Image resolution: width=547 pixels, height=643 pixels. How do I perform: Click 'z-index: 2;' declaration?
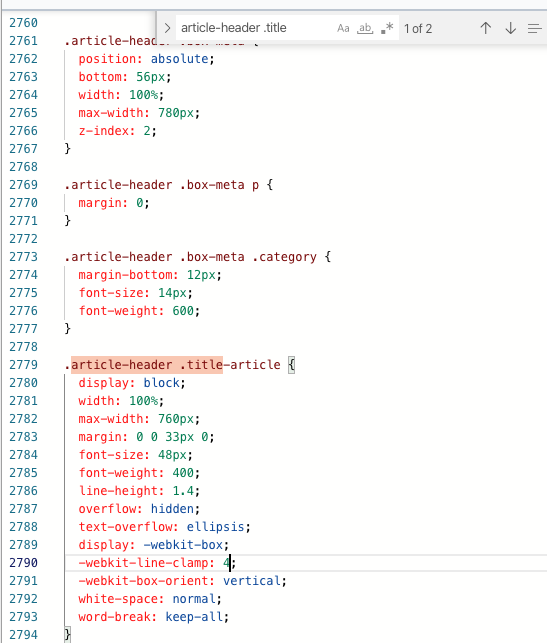(117, 131)
